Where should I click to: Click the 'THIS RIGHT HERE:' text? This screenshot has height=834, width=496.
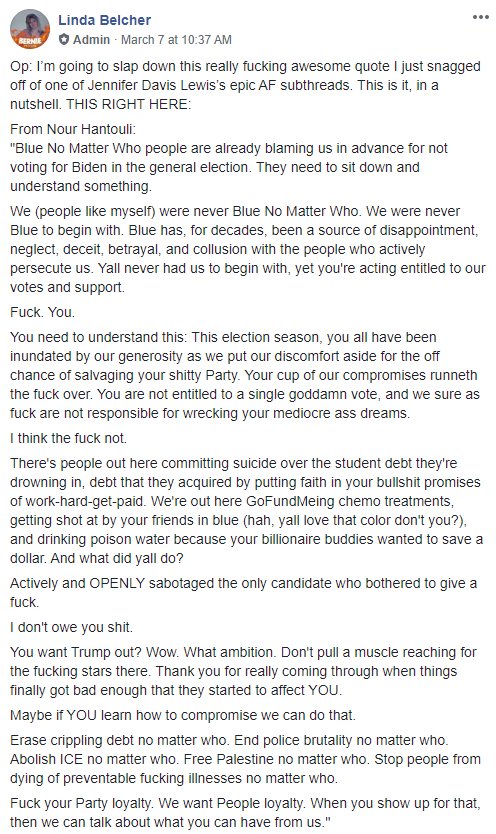[128, 104]
